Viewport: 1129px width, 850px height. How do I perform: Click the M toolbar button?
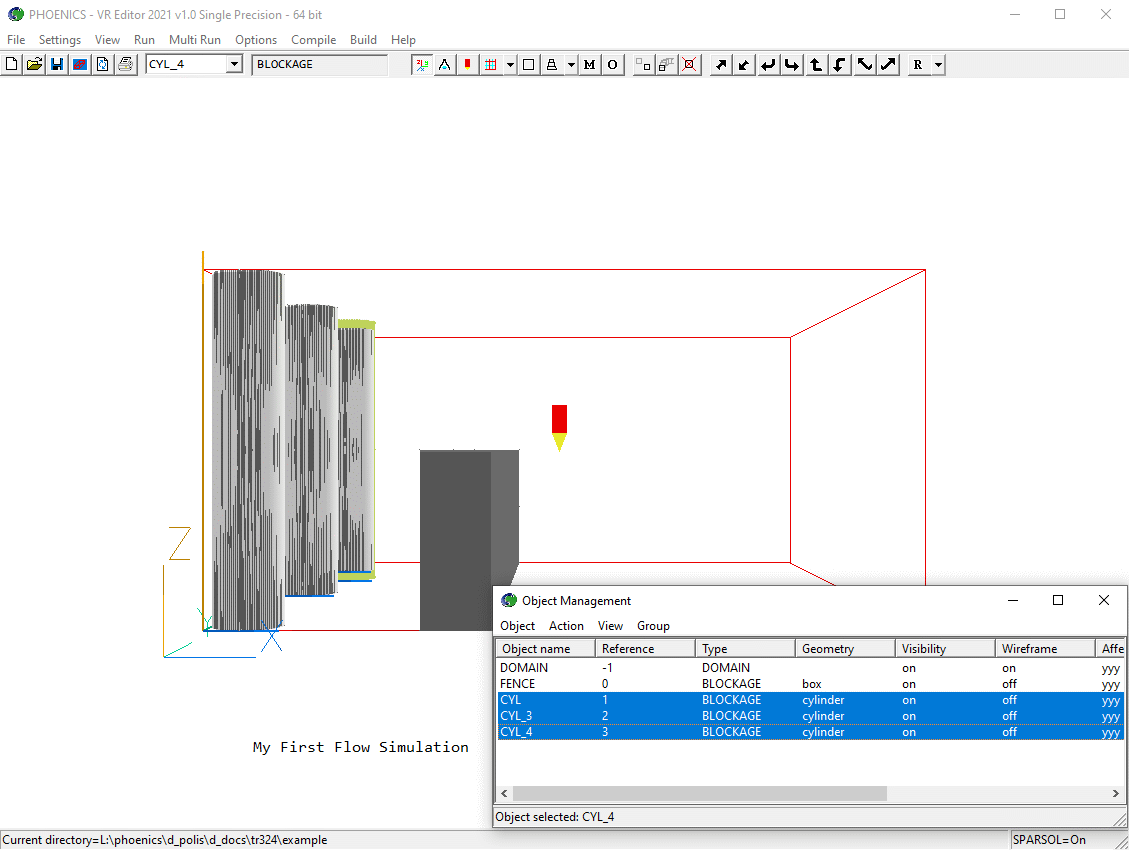point(589,65)
